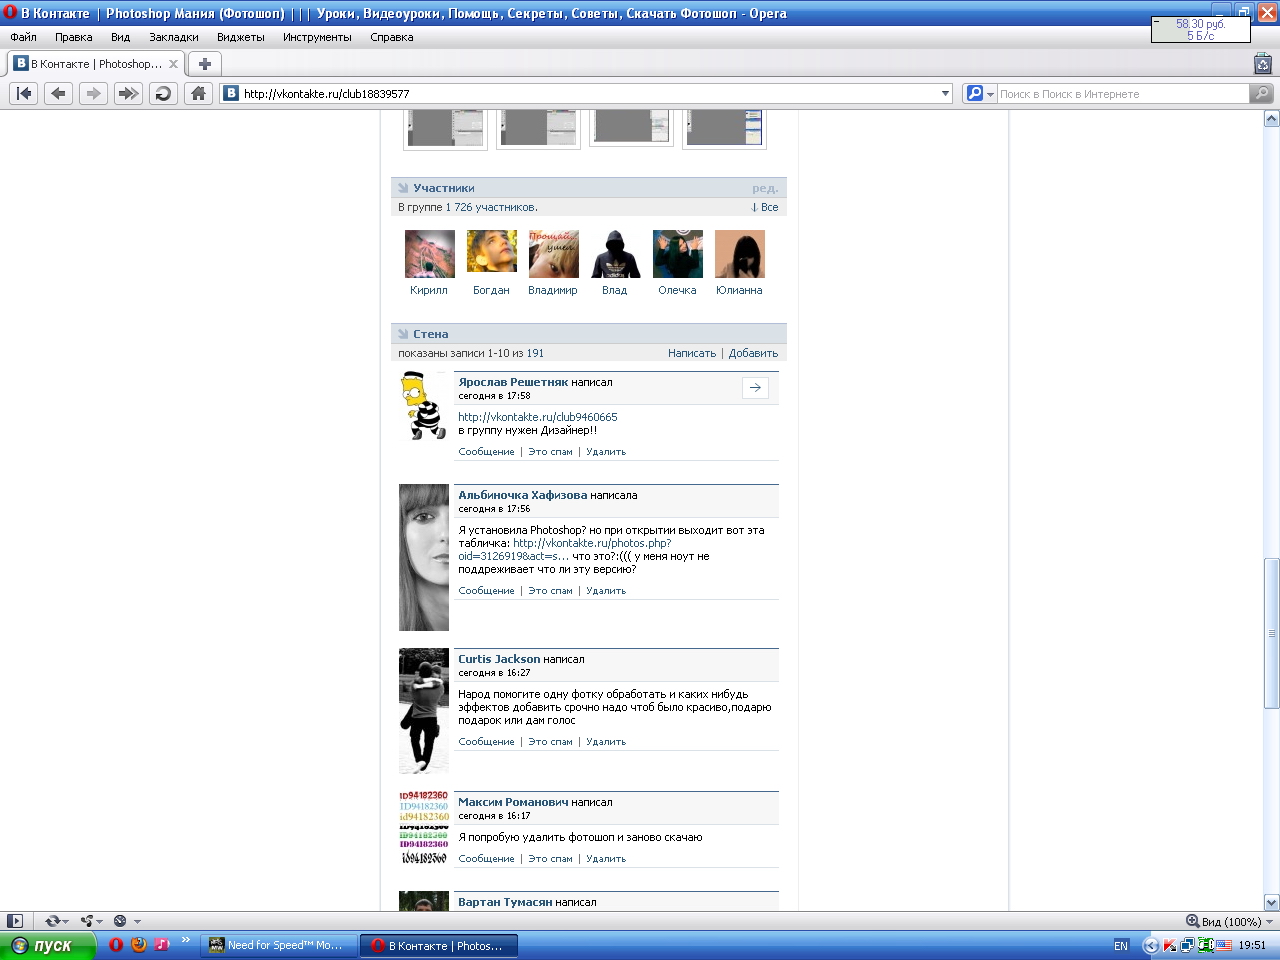Click the vertical scrollbar thumb
Screen dimensions: 1280x960
click(x=1272, y=633)
